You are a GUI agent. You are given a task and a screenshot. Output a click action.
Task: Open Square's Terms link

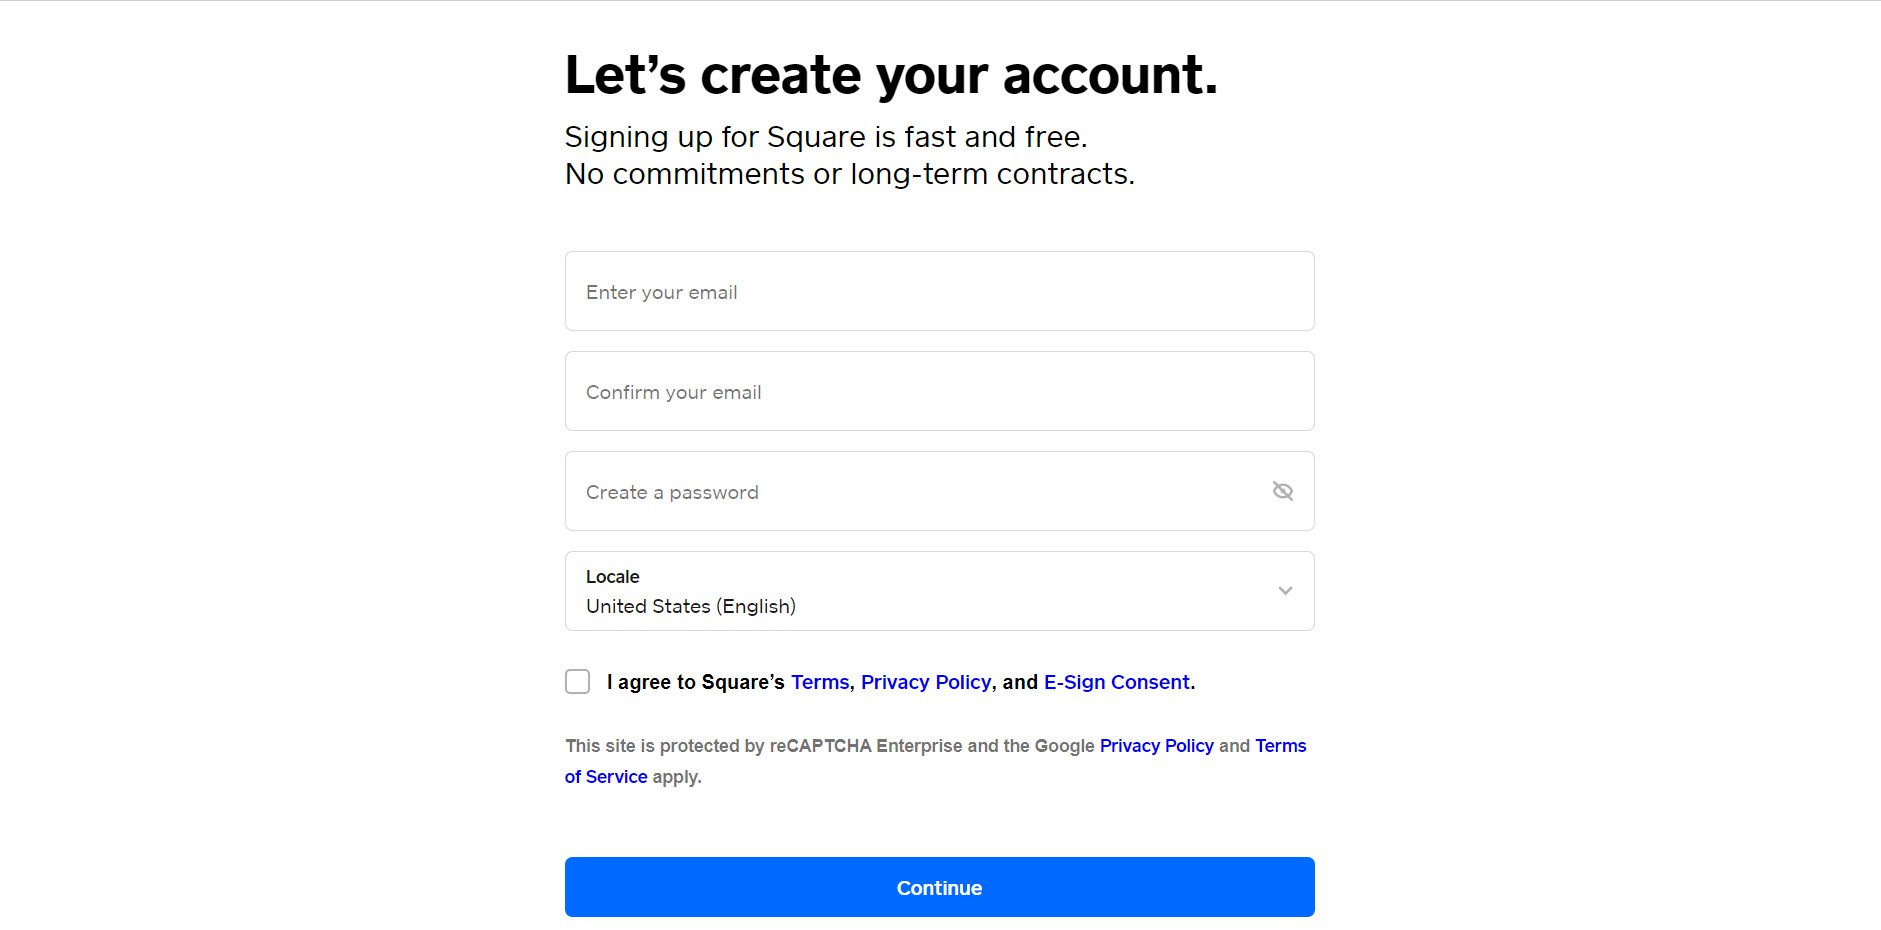[x=819, y=682]
